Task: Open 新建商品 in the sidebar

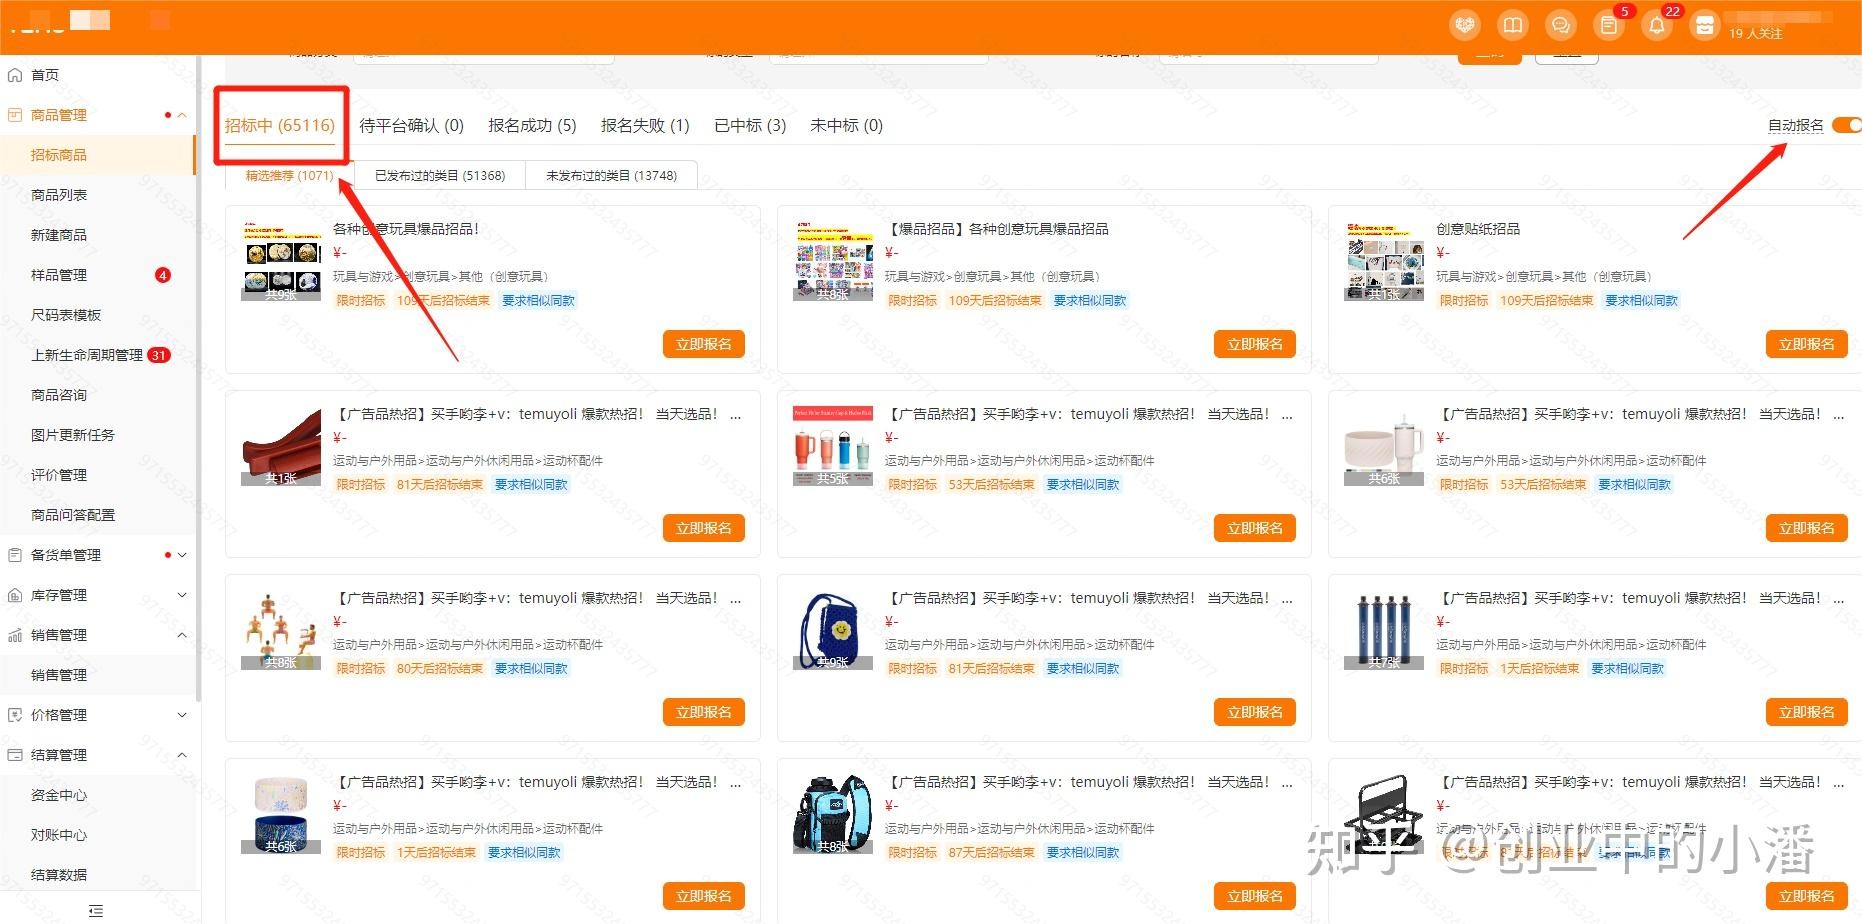Action: tap(59, 235)
